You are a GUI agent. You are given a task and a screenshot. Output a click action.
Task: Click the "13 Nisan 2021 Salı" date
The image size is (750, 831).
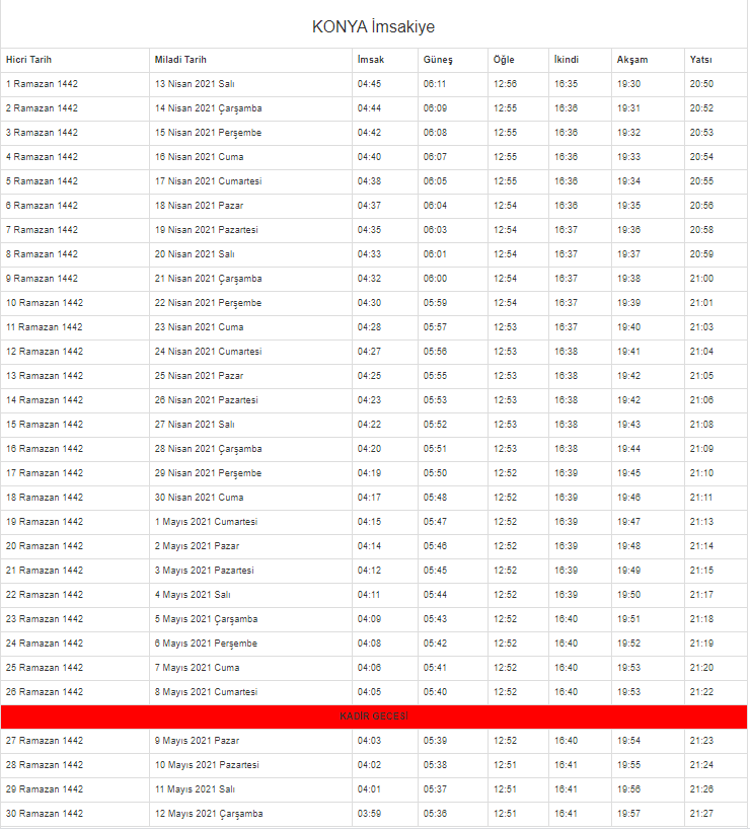coord(194,84)
